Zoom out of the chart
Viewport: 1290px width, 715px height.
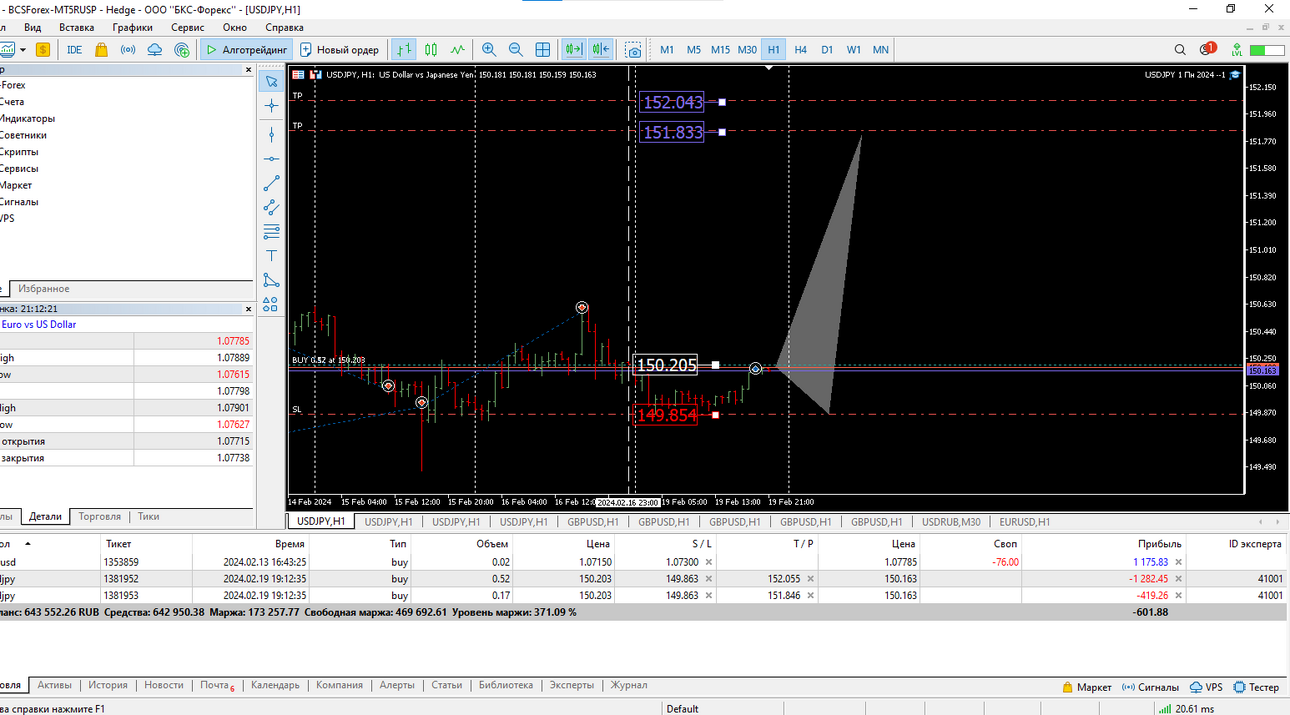[516, 49]
